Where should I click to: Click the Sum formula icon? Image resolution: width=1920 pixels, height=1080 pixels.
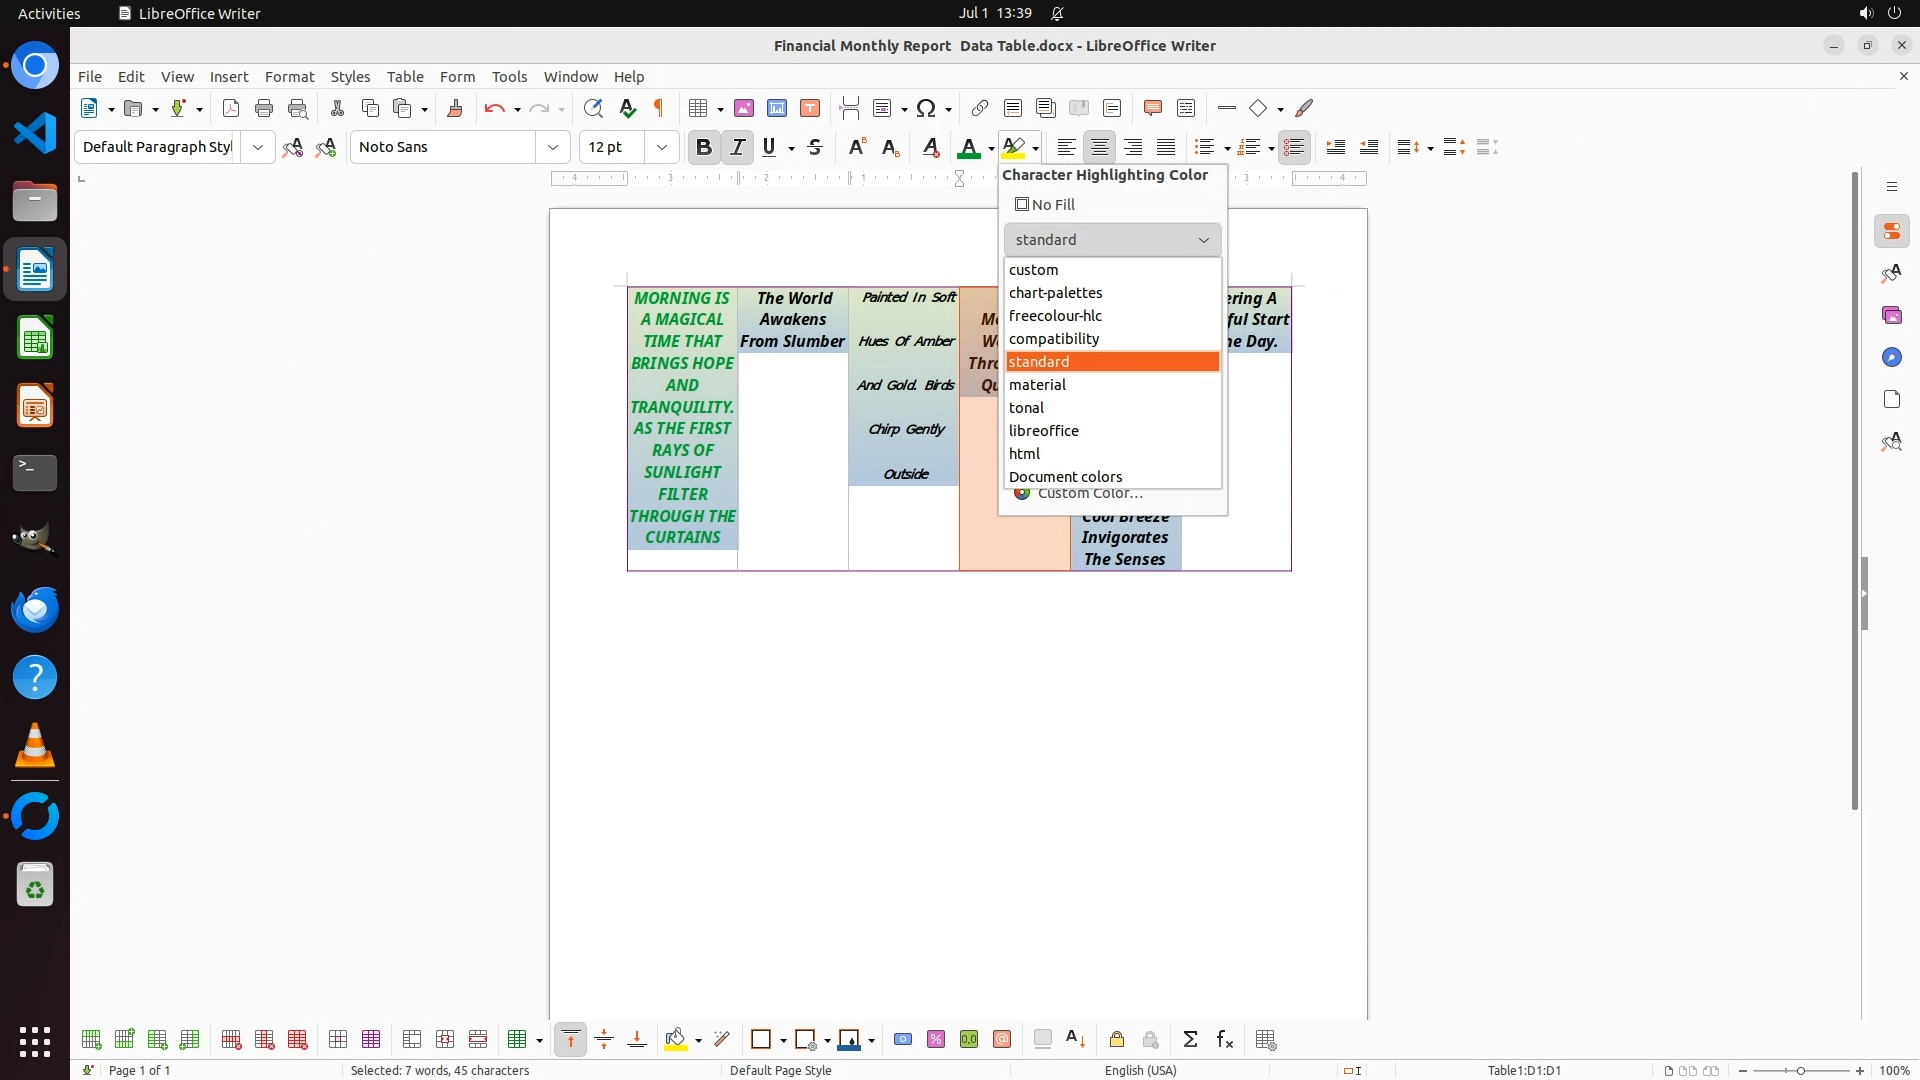pos(1190,1040)
